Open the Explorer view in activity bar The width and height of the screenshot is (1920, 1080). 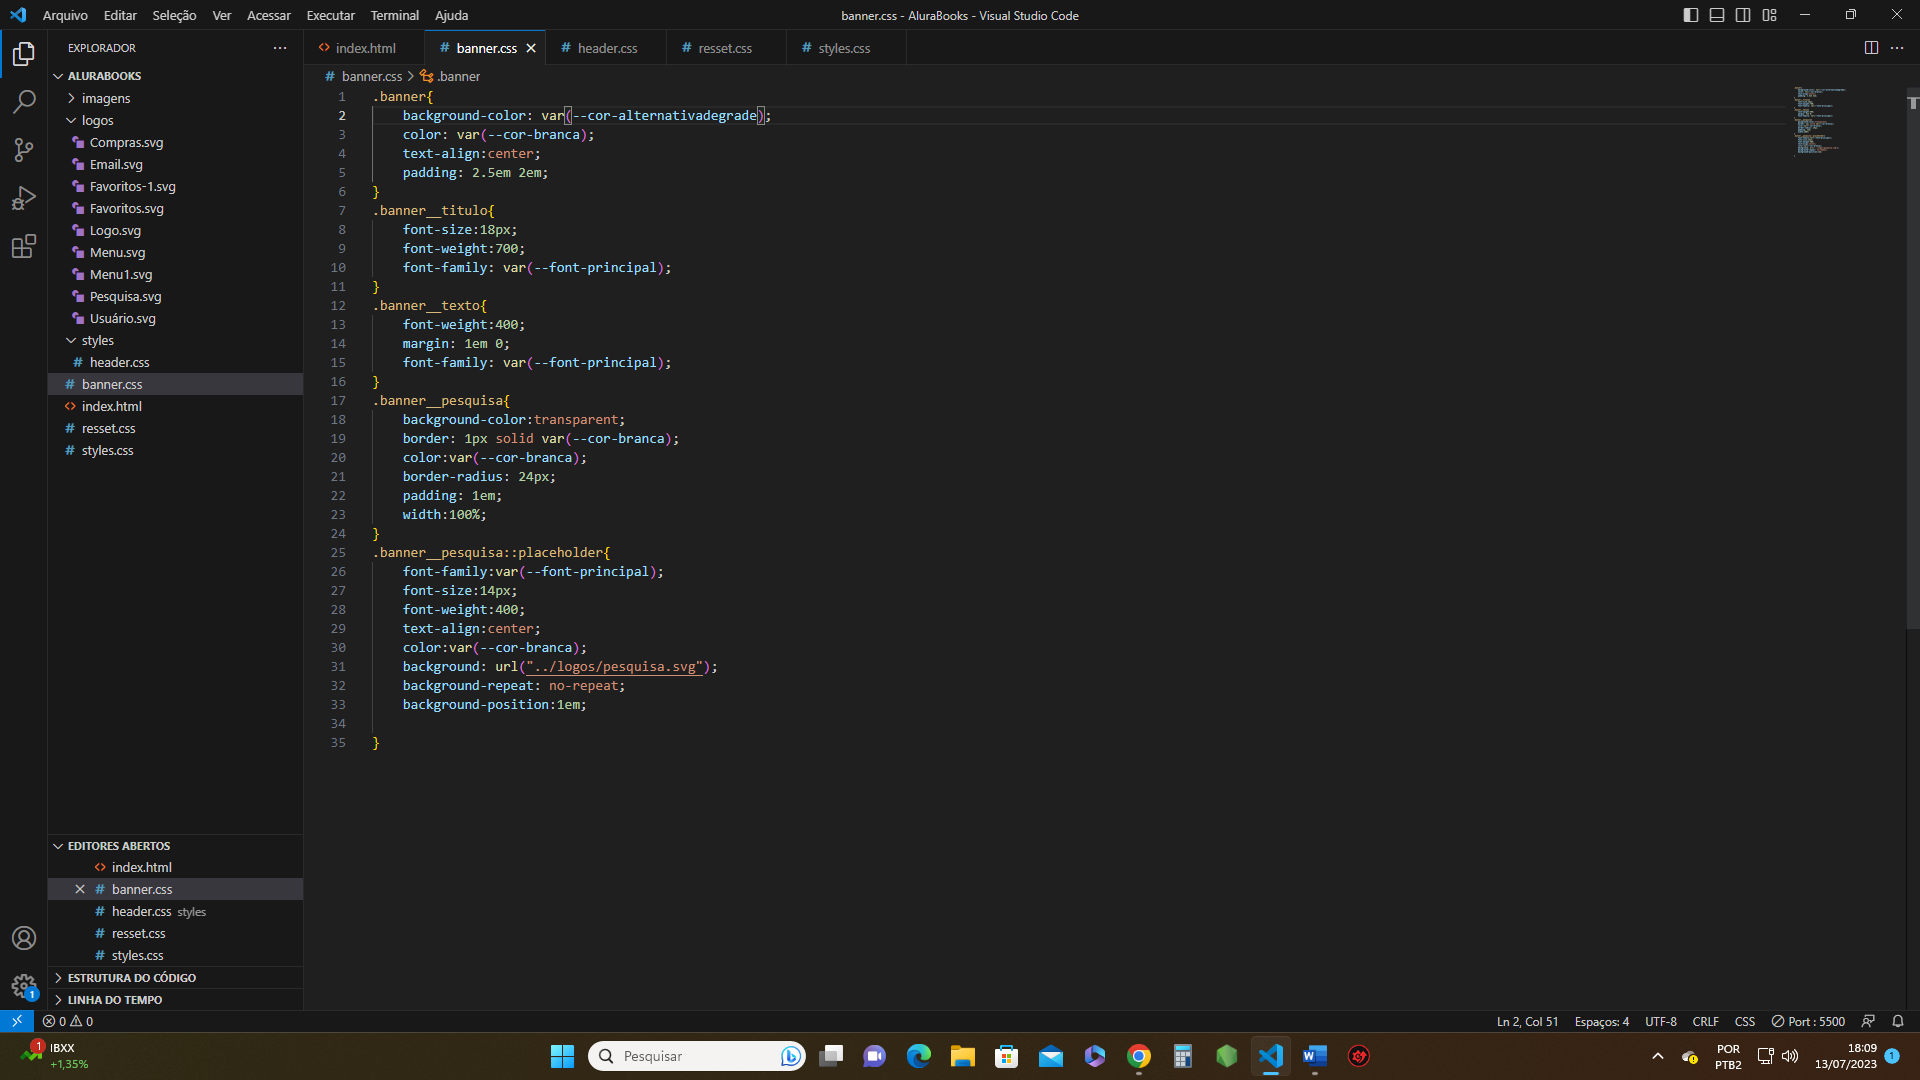tap(24, 53)
